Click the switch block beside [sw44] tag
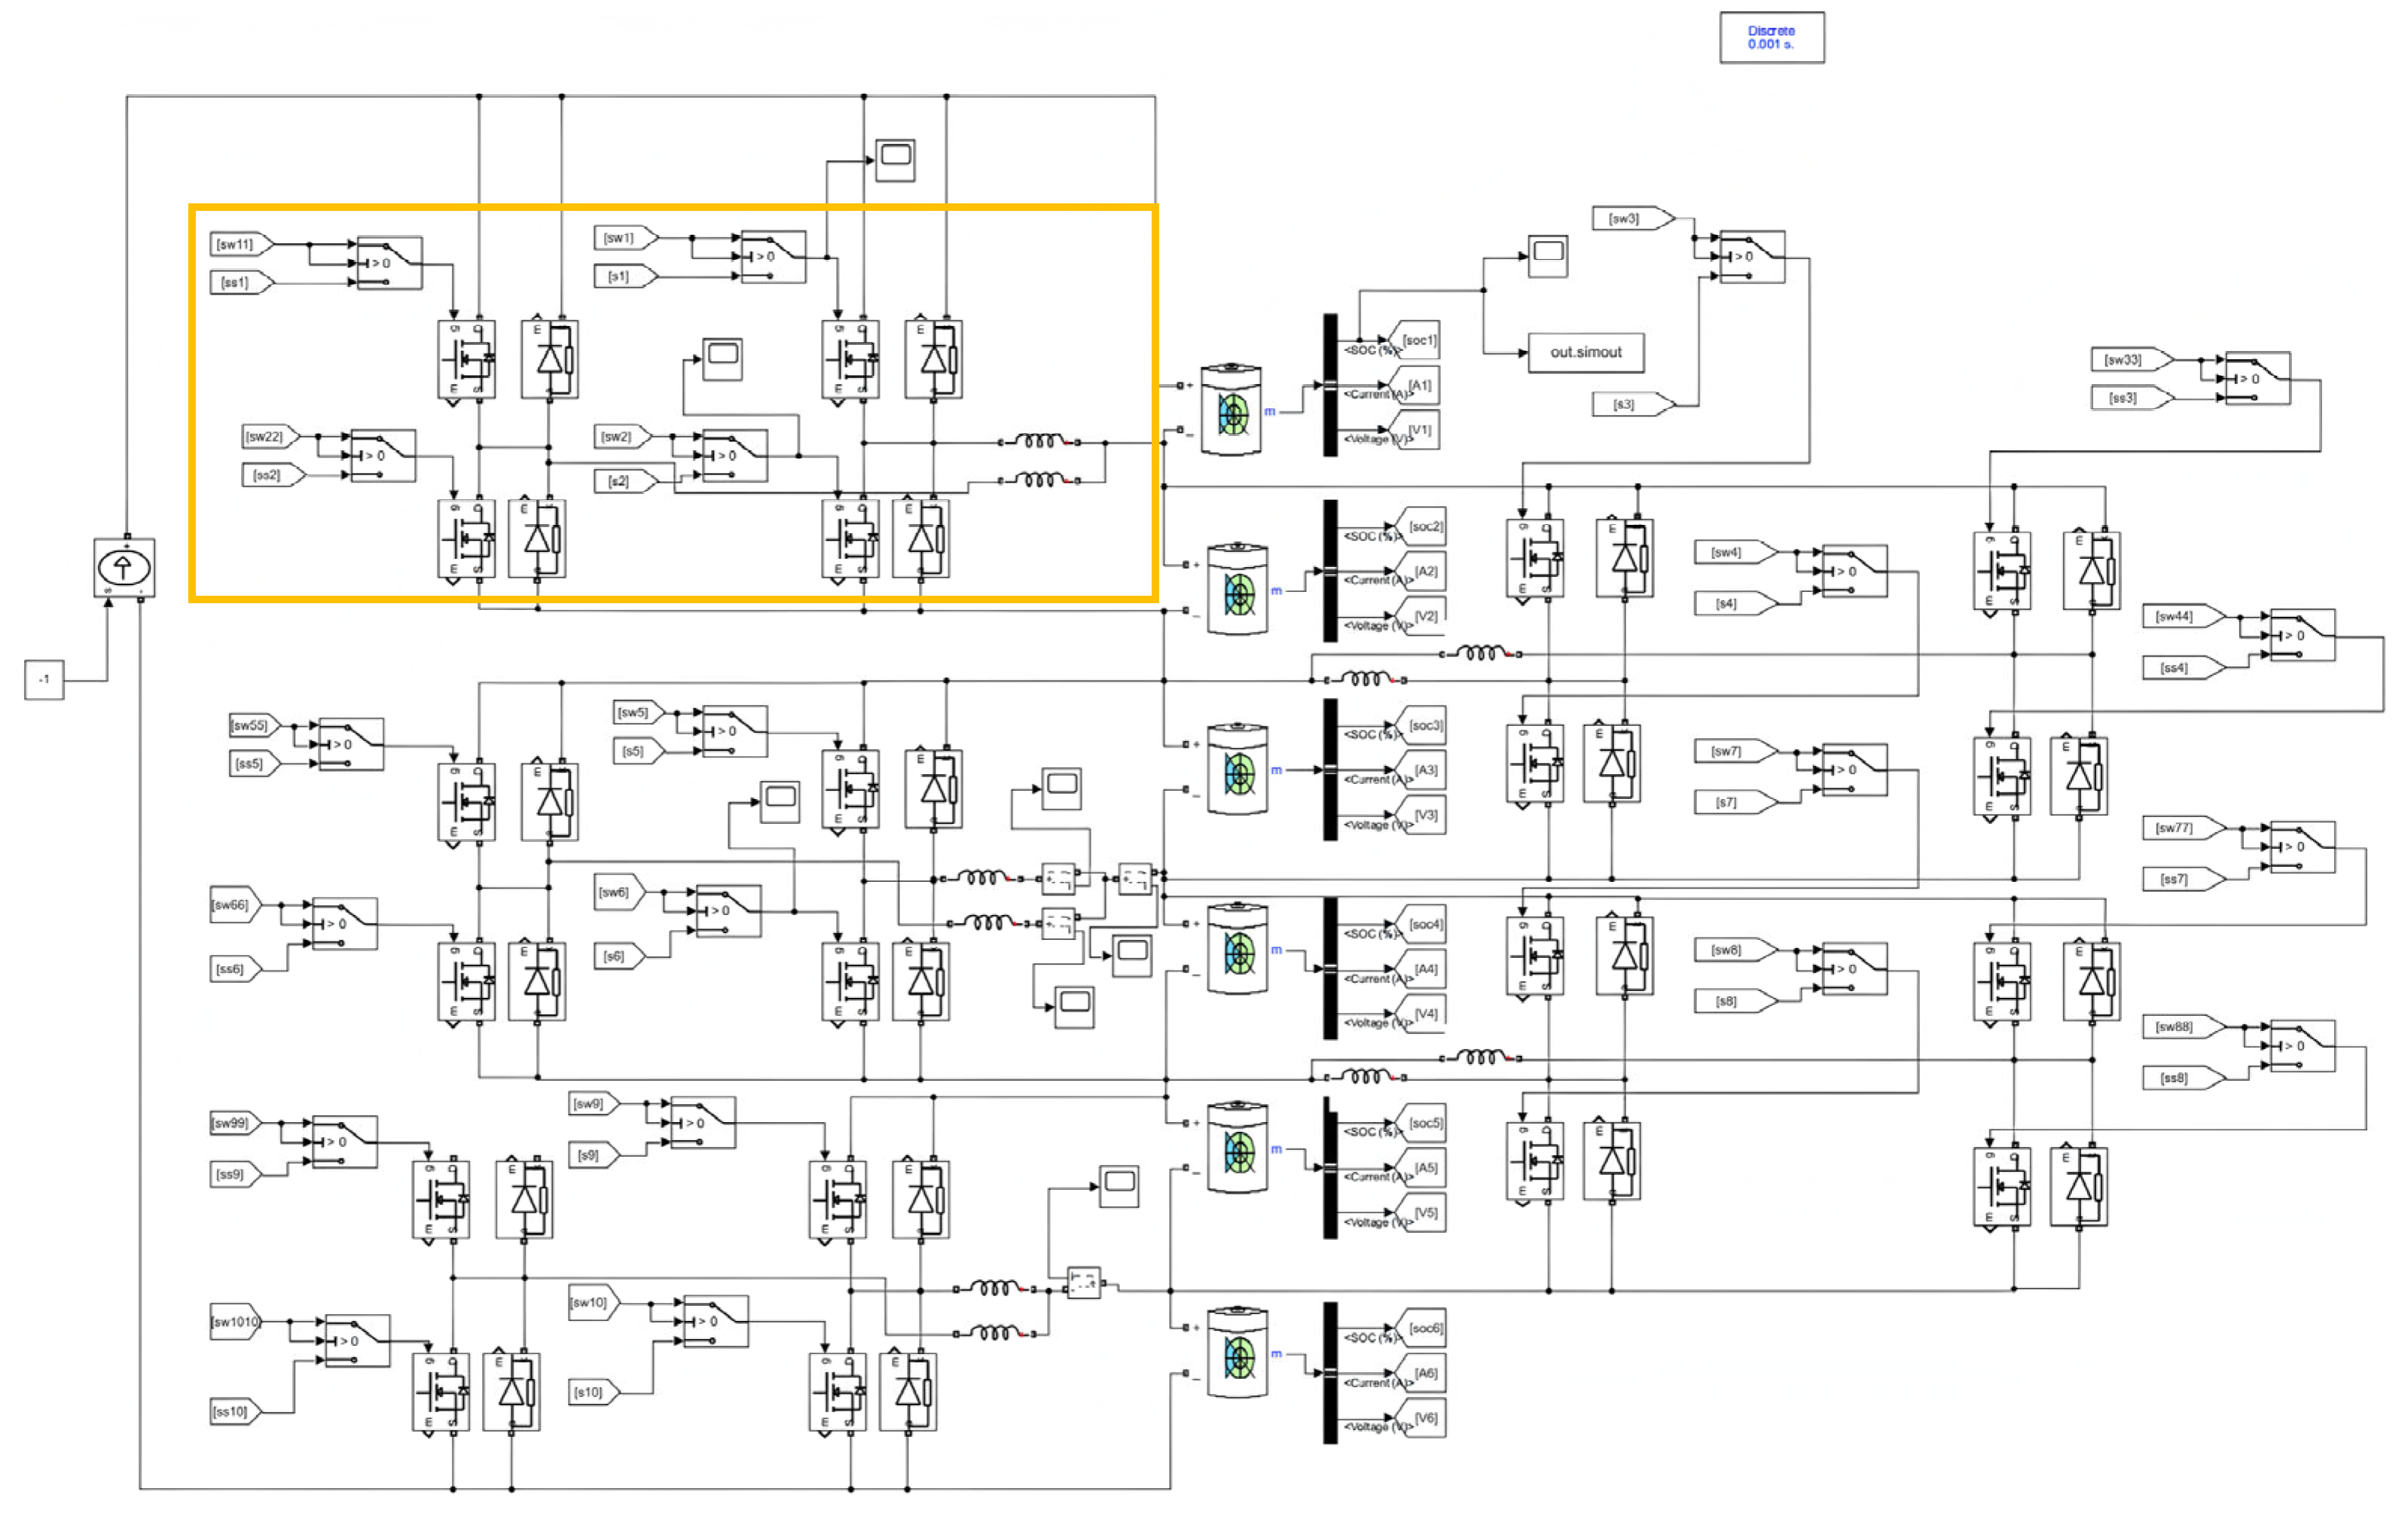The width and height of the screenshot is (2408, 1516). pyautogui.click(x=2302, y=635)
